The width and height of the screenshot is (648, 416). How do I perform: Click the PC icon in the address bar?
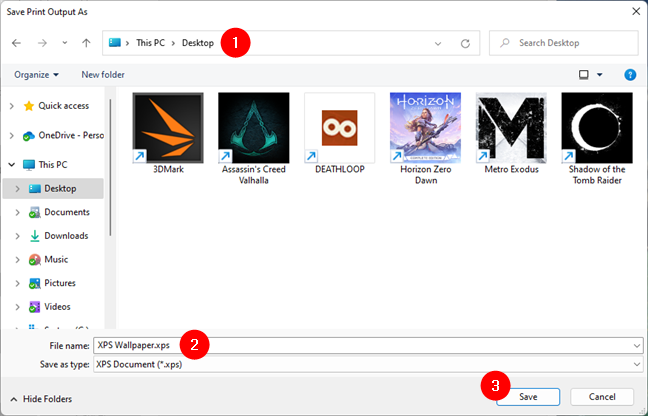coord(114,43)
